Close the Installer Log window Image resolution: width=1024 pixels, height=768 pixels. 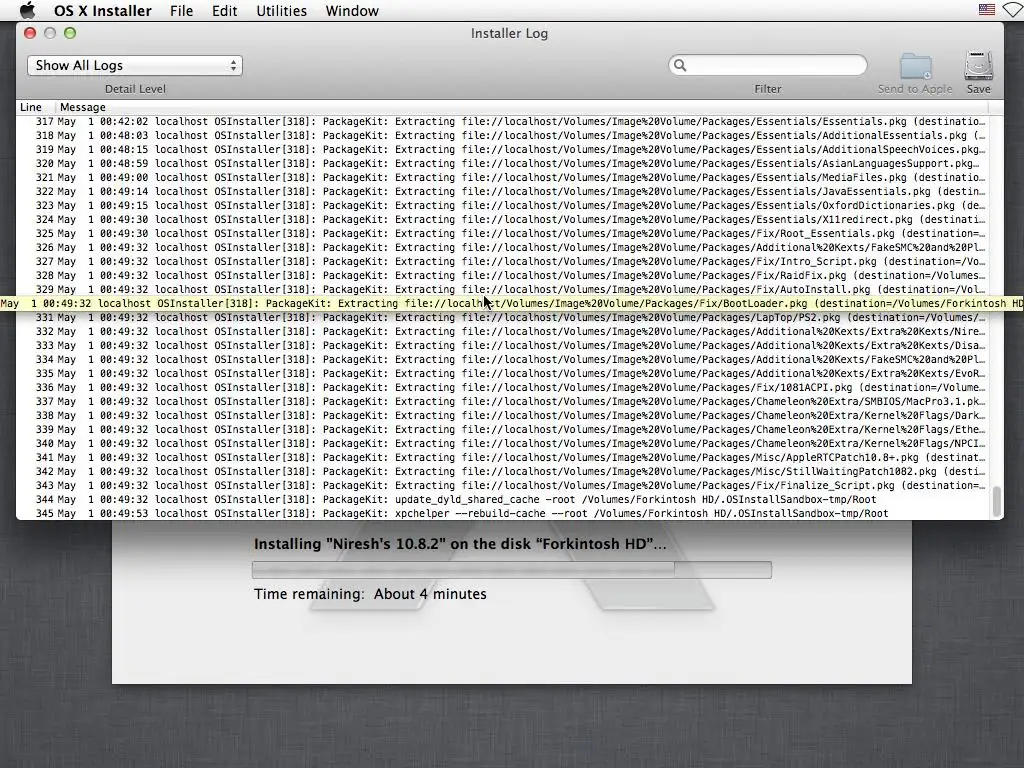click(30, 33)
